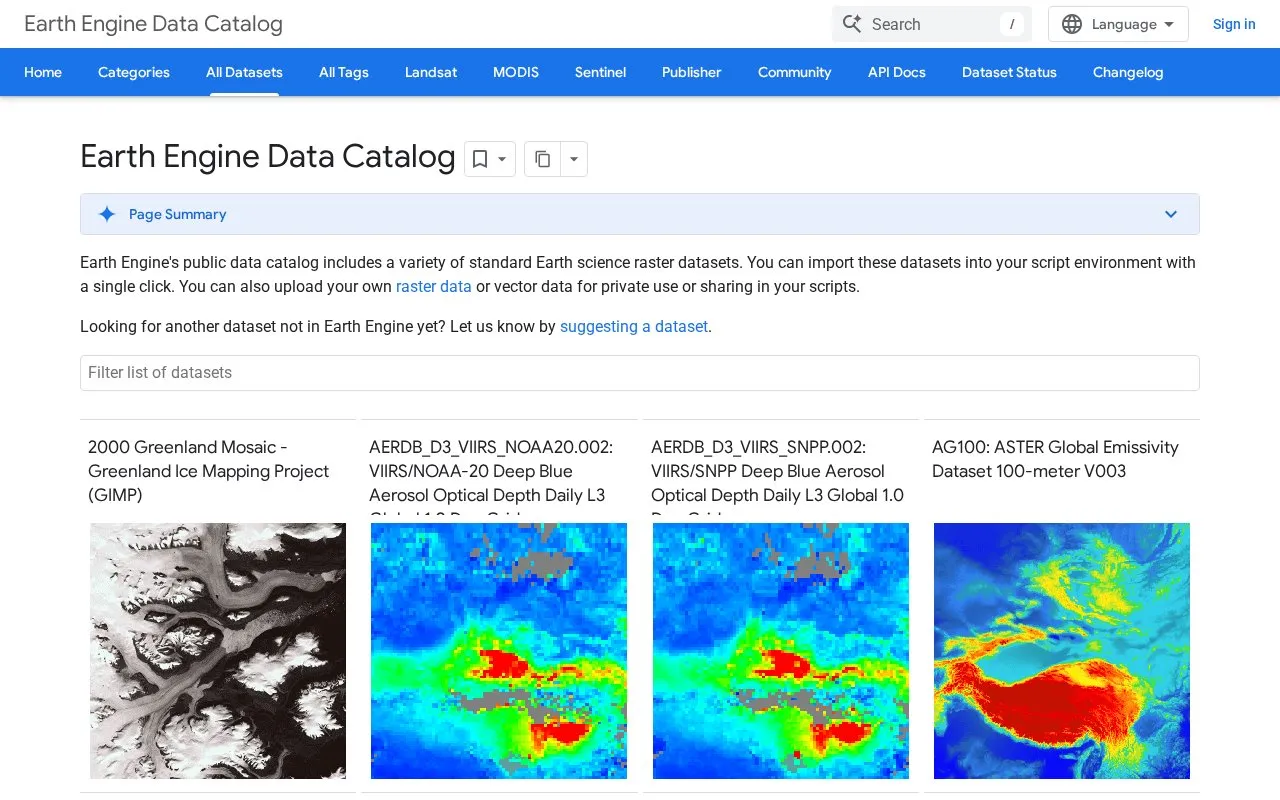
Task: Click the Earth Engine Data Catalog header logo
Action: 153,24
